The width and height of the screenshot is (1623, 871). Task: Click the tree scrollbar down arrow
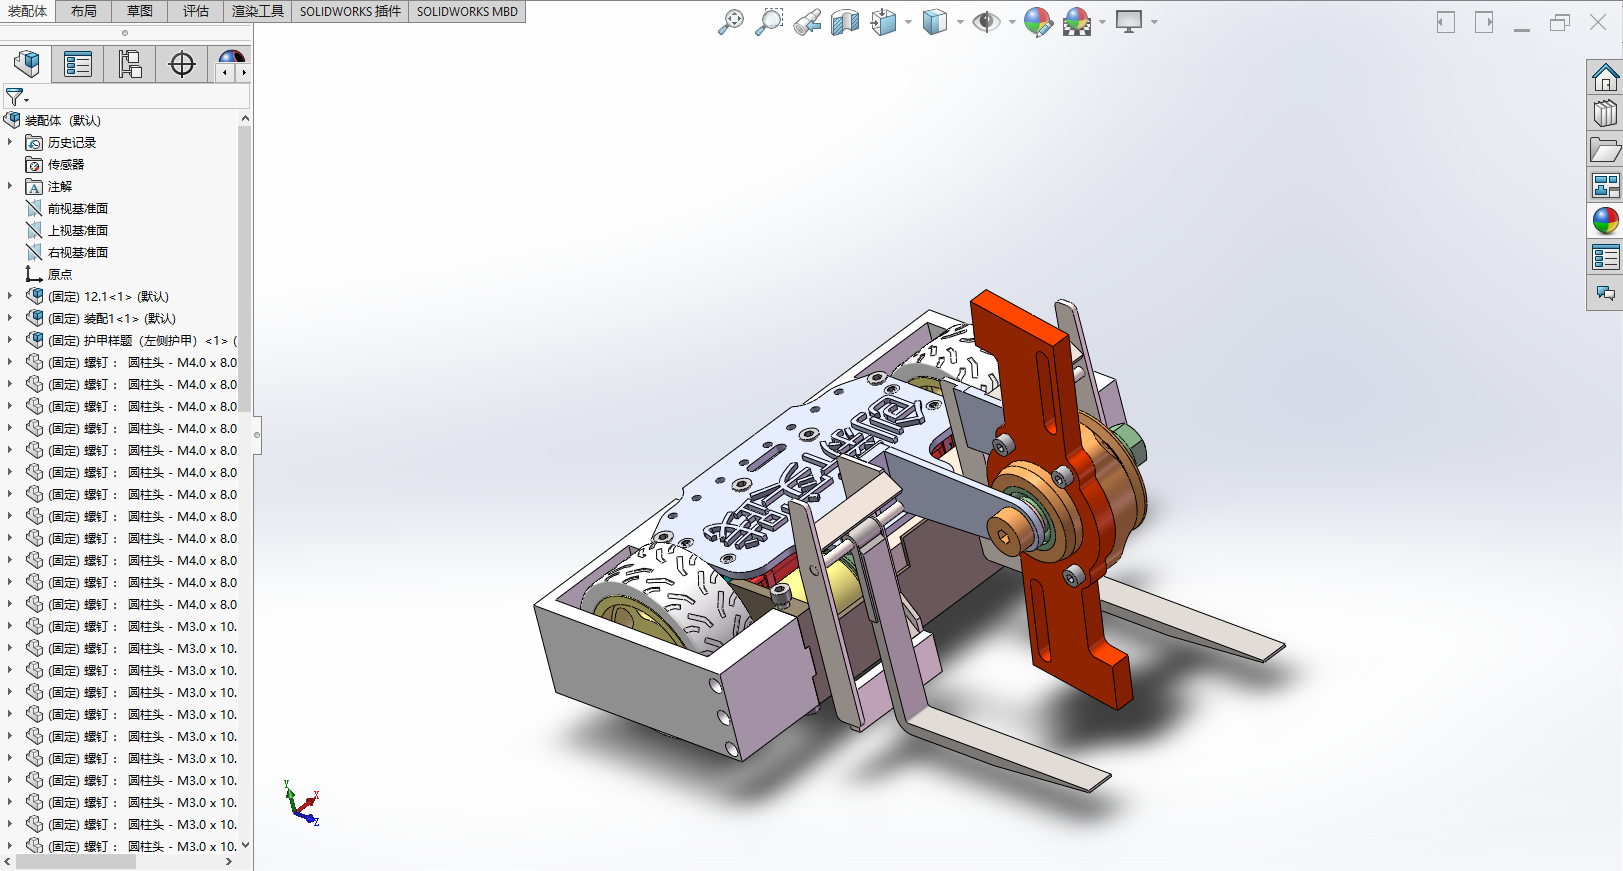[245, 846]
